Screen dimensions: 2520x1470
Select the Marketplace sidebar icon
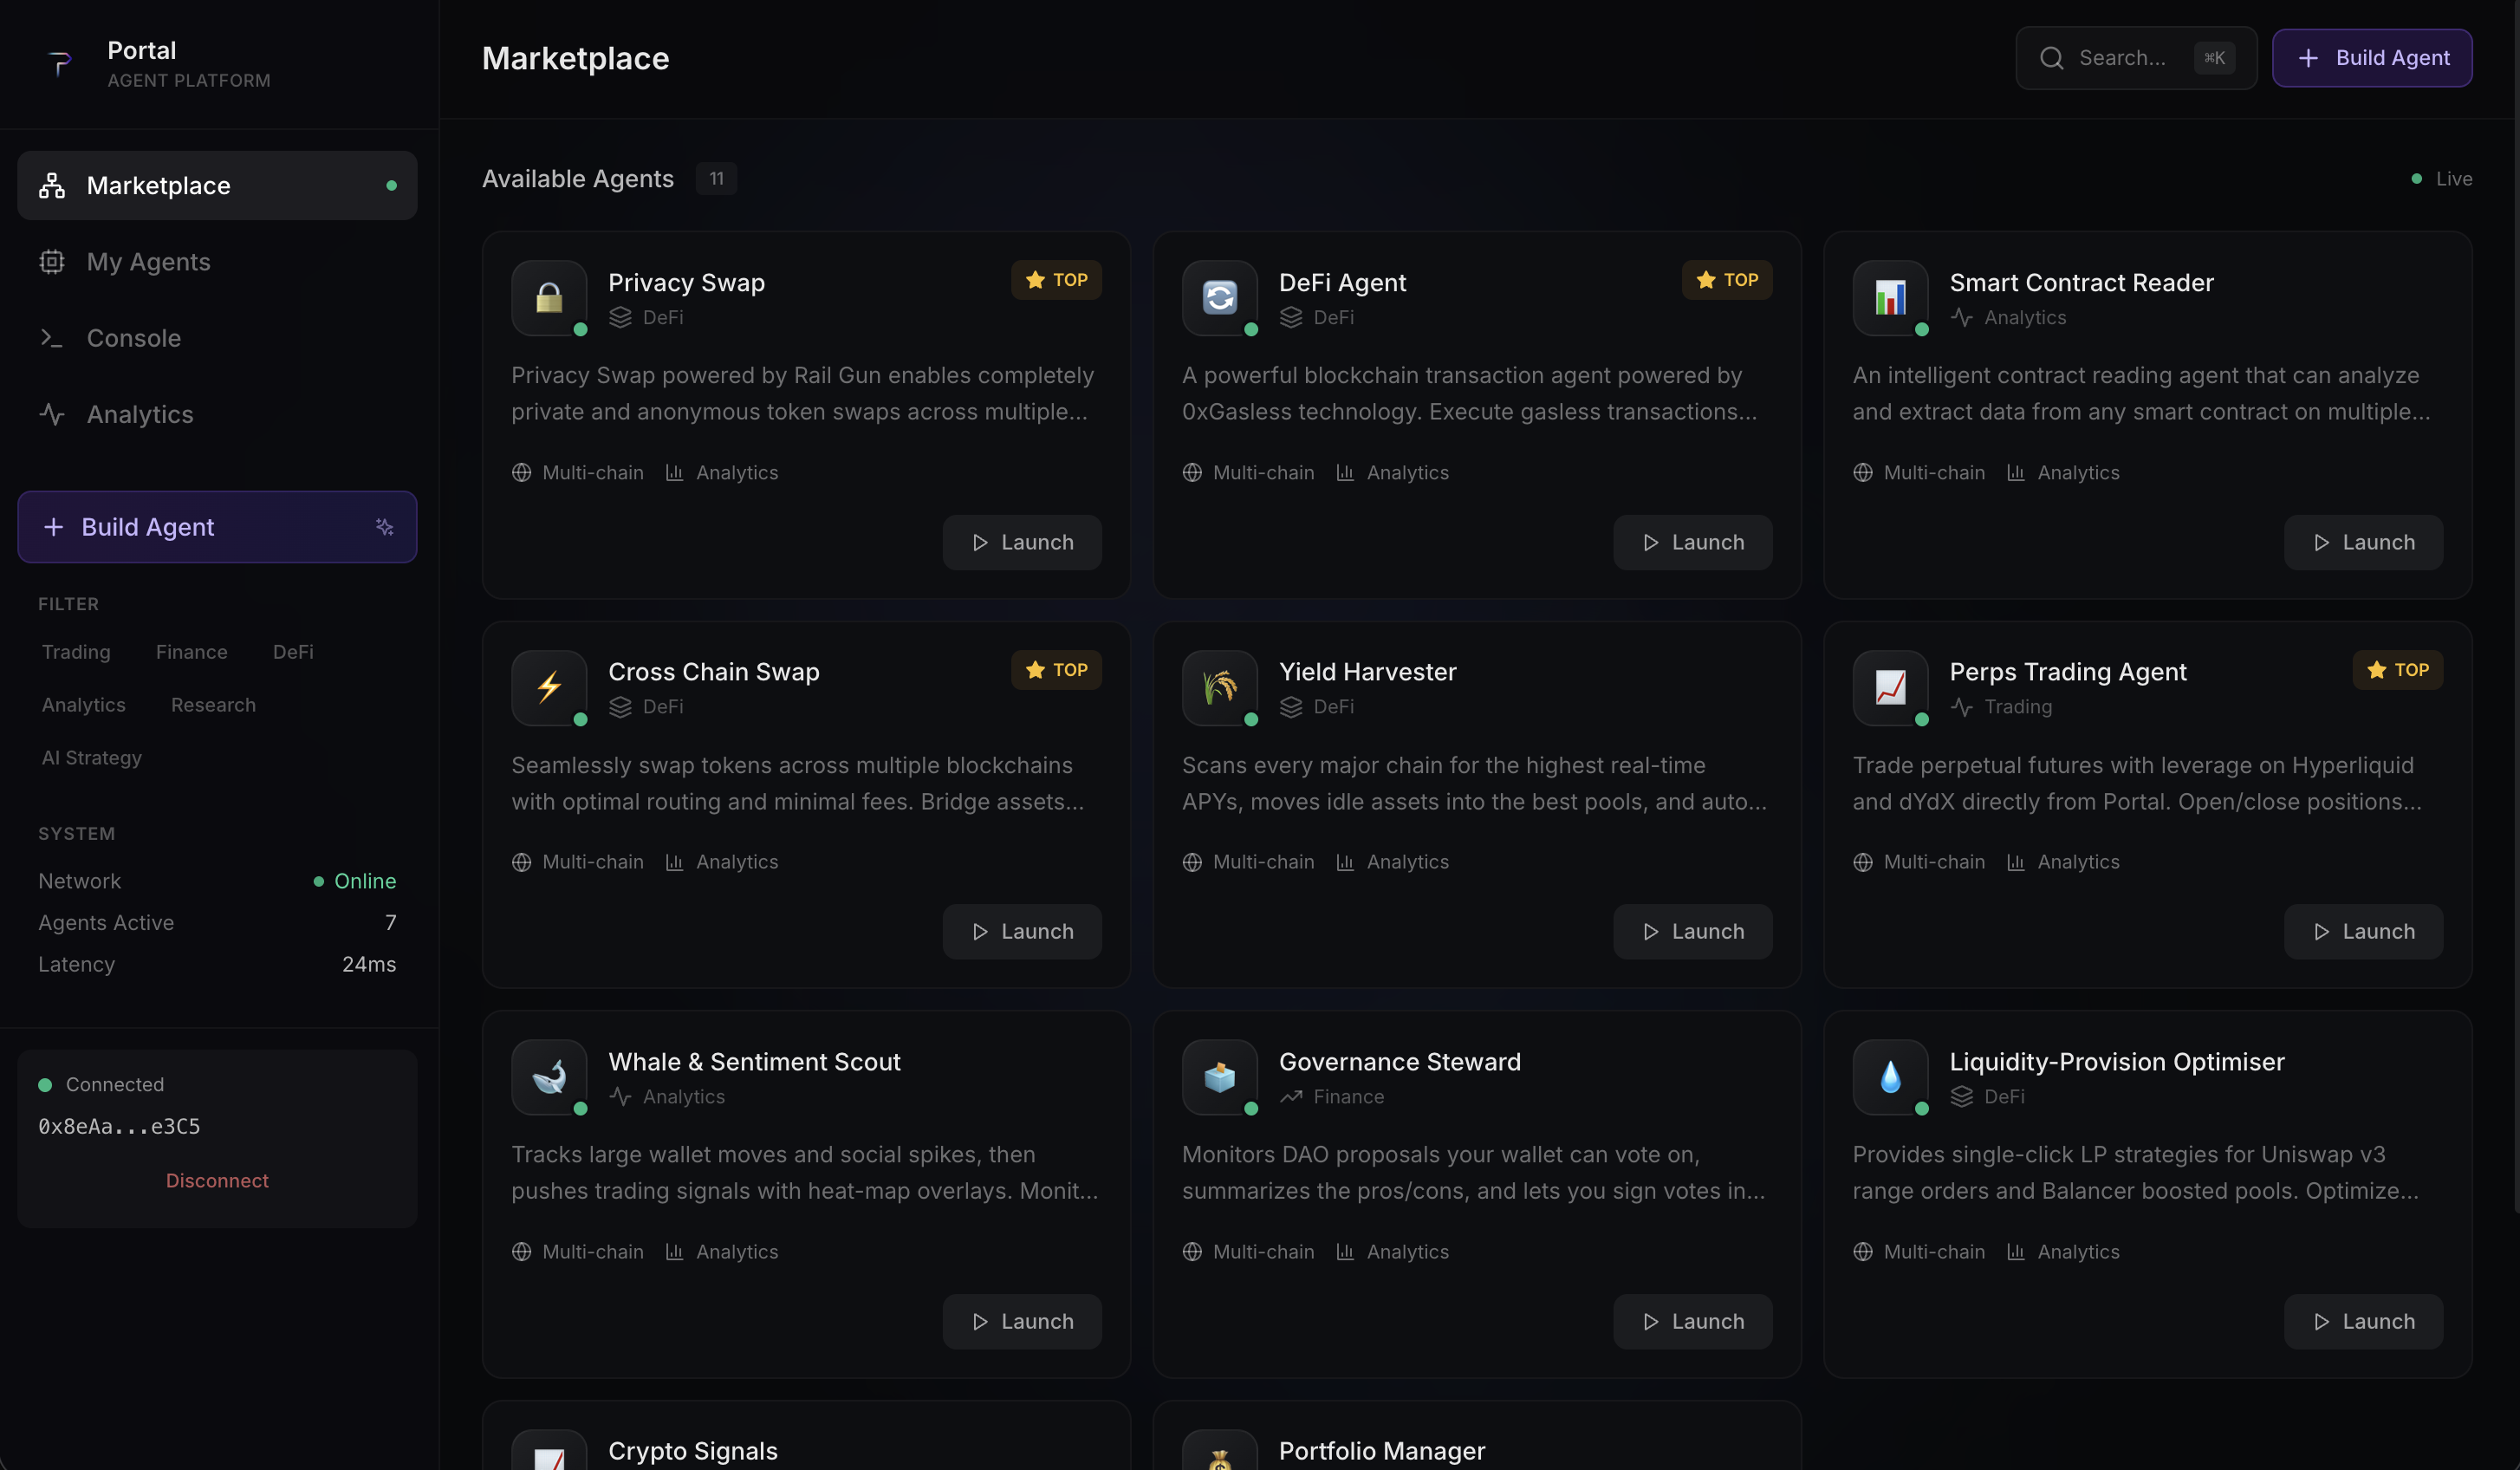coord(51,185)
